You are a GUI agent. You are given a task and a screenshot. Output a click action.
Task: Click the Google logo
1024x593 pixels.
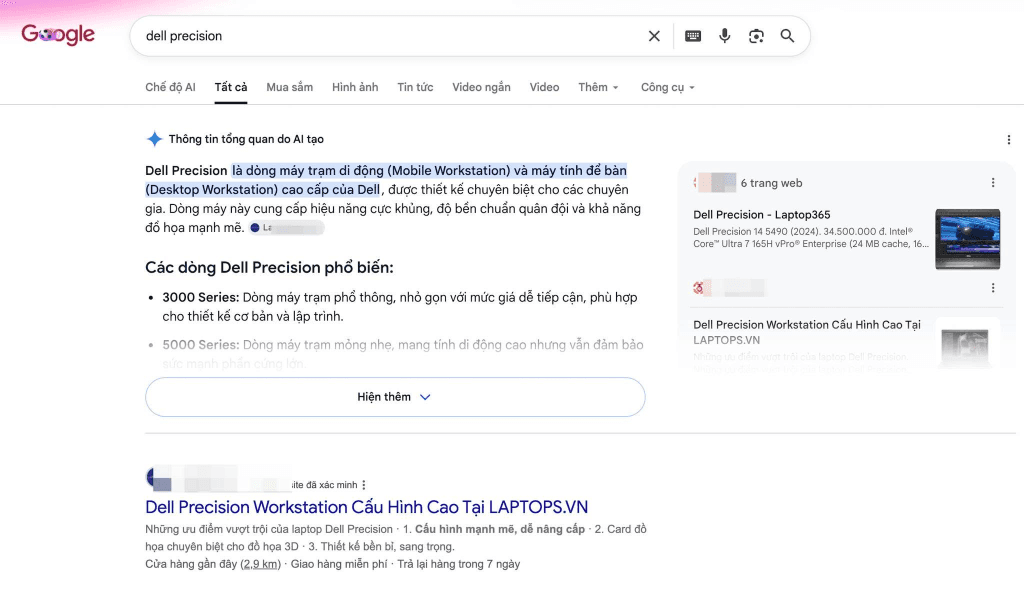click(58, 34)
